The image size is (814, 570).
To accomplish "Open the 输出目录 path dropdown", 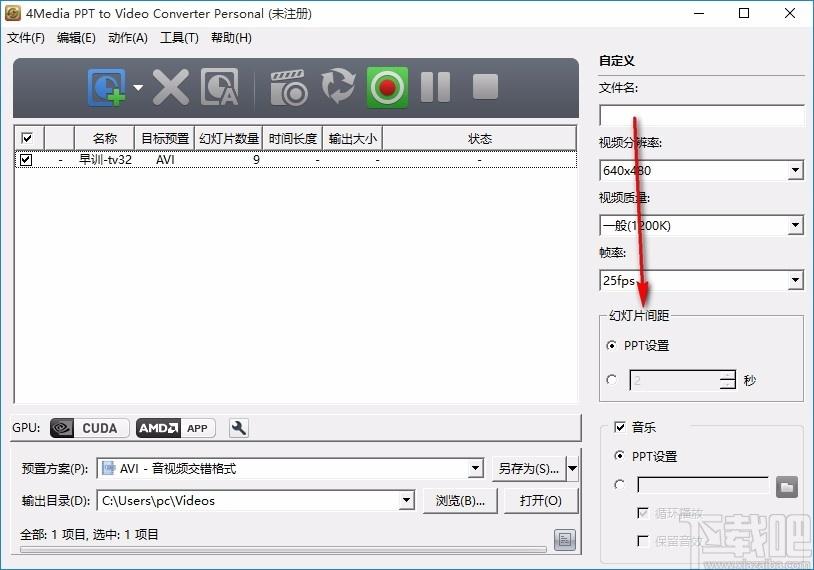I will pos(406,500).
